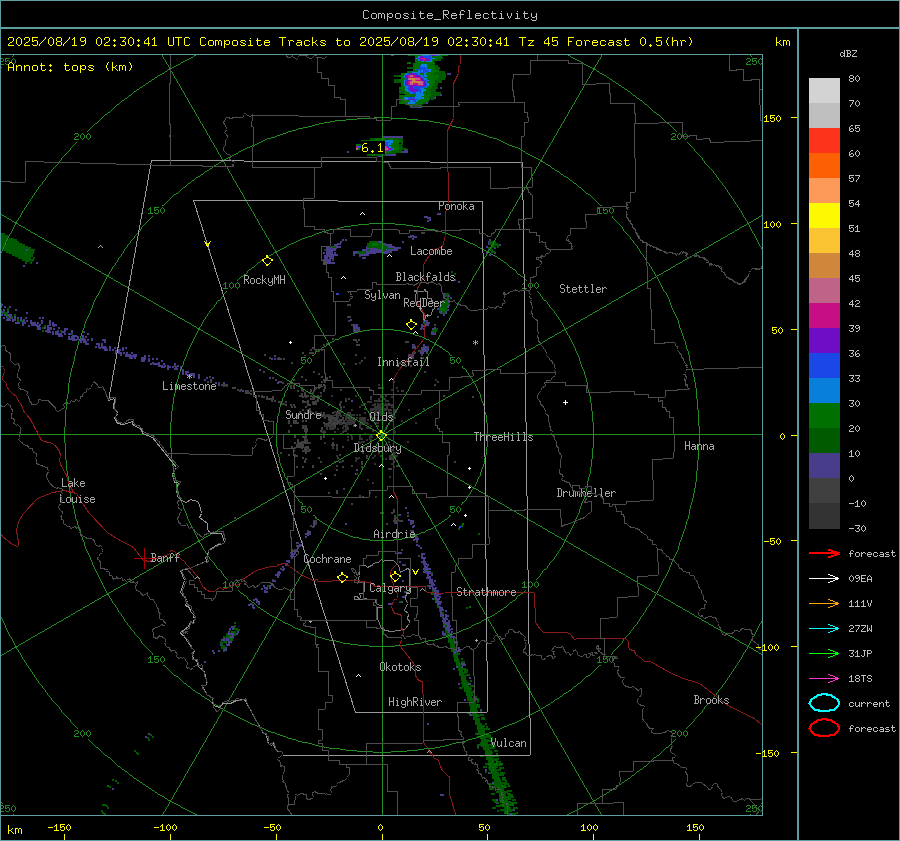Select the cyan 27ZW arrow icon
The image size is (900, 841).
coord(824,629)
